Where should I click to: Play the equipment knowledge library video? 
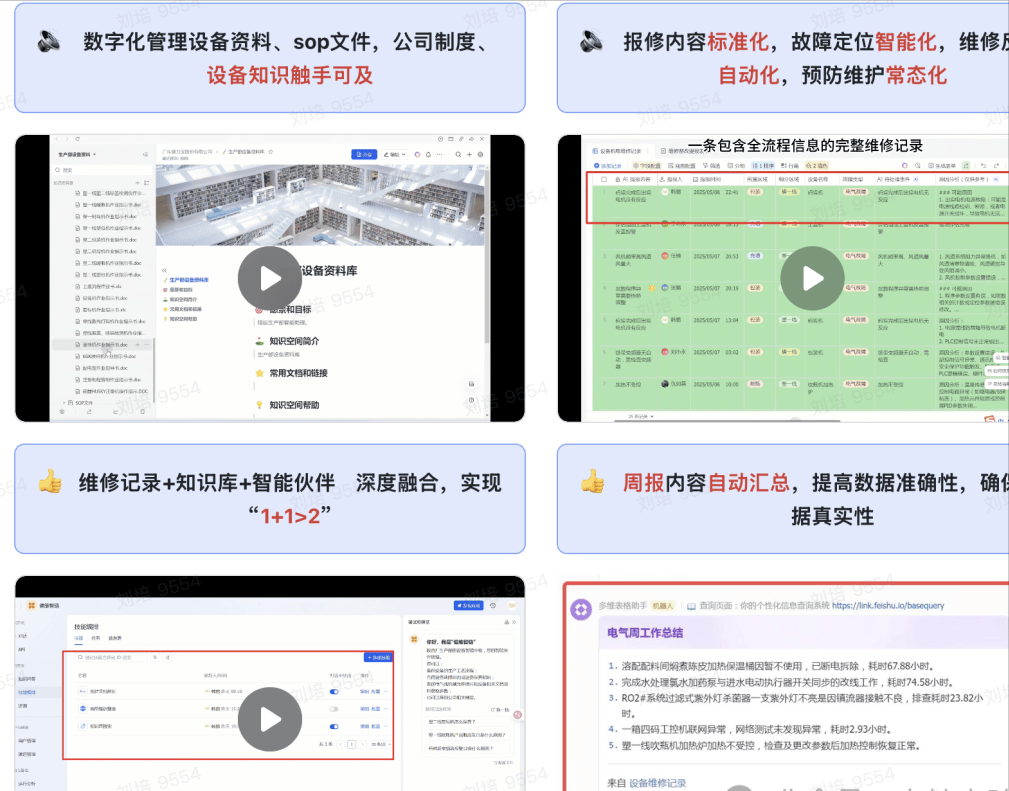pyautogui.click(x=269, y=278)
